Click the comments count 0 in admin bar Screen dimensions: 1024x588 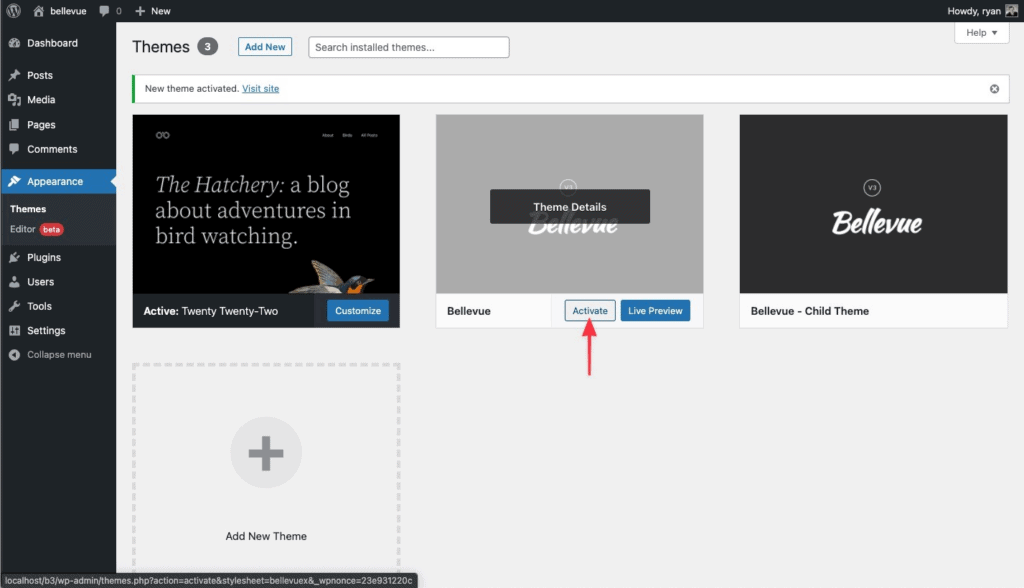[118, 11]
